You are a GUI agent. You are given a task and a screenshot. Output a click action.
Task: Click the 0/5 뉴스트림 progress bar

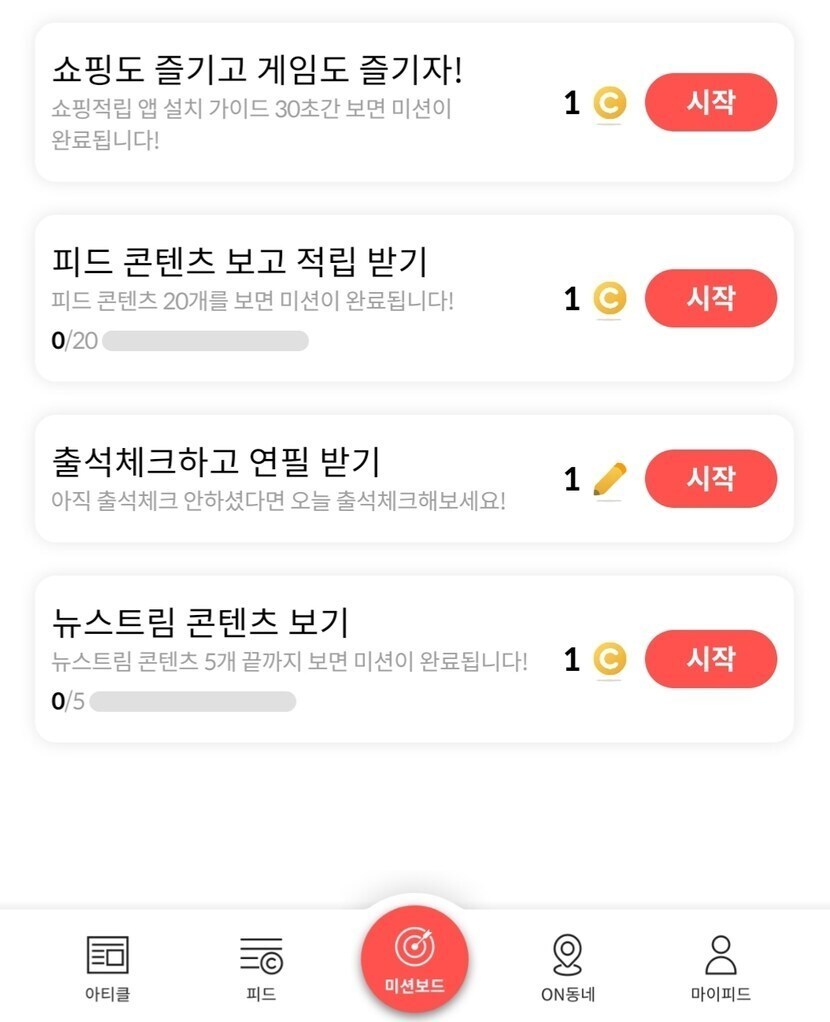click(x=192, y=702)
